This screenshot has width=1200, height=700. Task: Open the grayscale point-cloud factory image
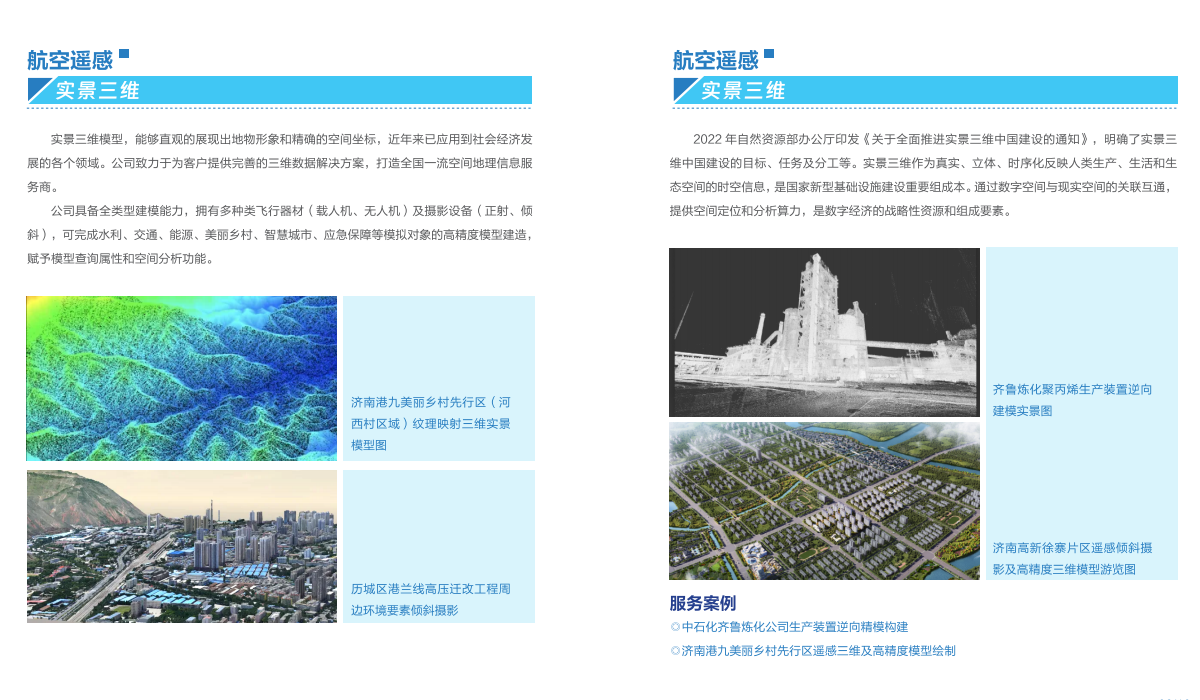point(824,332)
